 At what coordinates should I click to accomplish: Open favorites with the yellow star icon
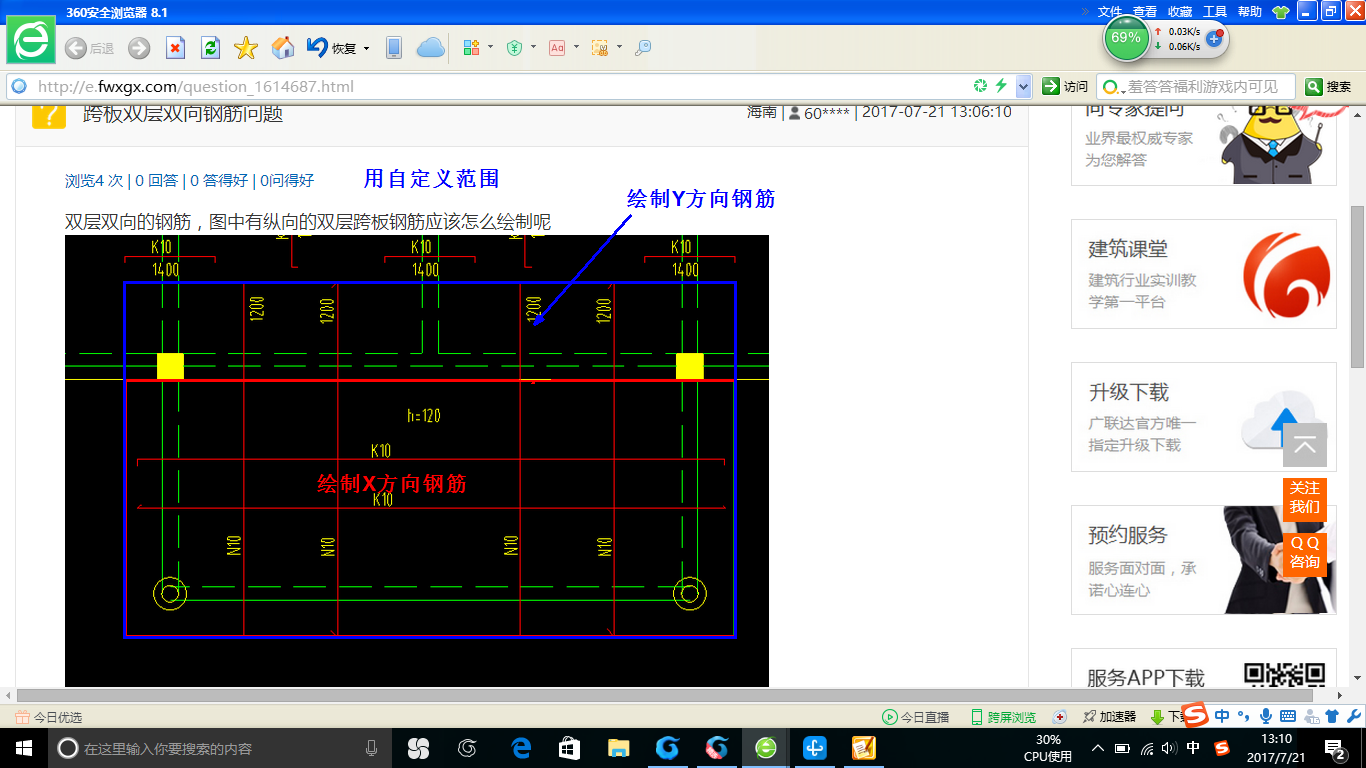(x=246, y=48)
